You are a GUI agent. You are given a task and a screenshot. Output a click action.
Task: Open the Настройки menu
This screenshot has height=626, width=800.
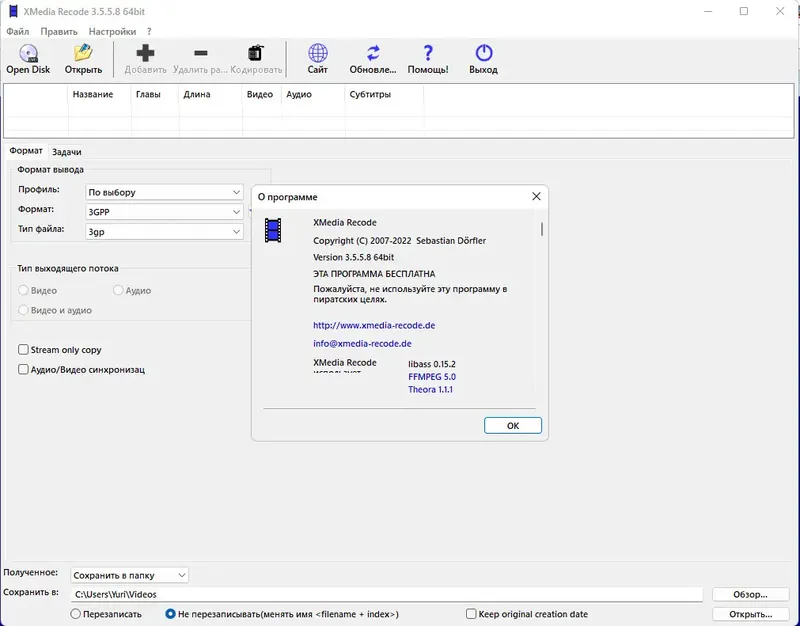112,31
